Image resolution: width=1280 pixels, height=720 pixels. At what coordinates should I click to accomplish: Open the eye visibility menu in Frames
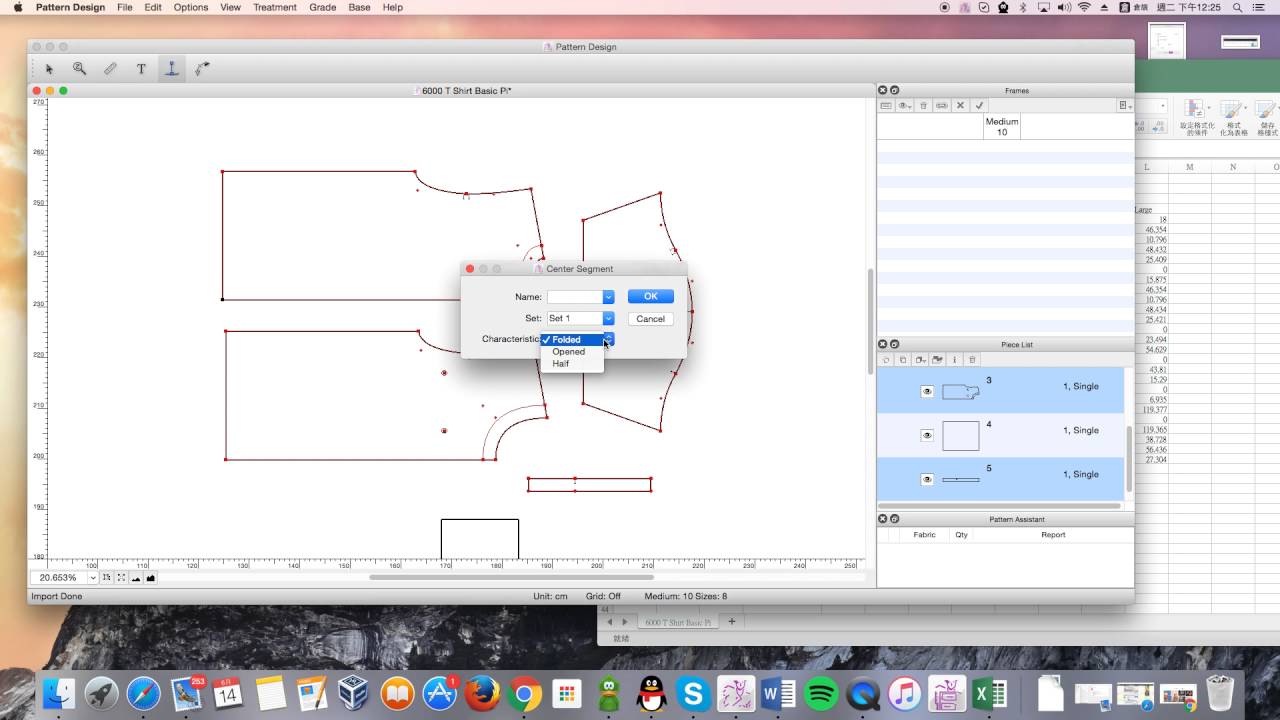pyautogui.click(x=904, y=105)
